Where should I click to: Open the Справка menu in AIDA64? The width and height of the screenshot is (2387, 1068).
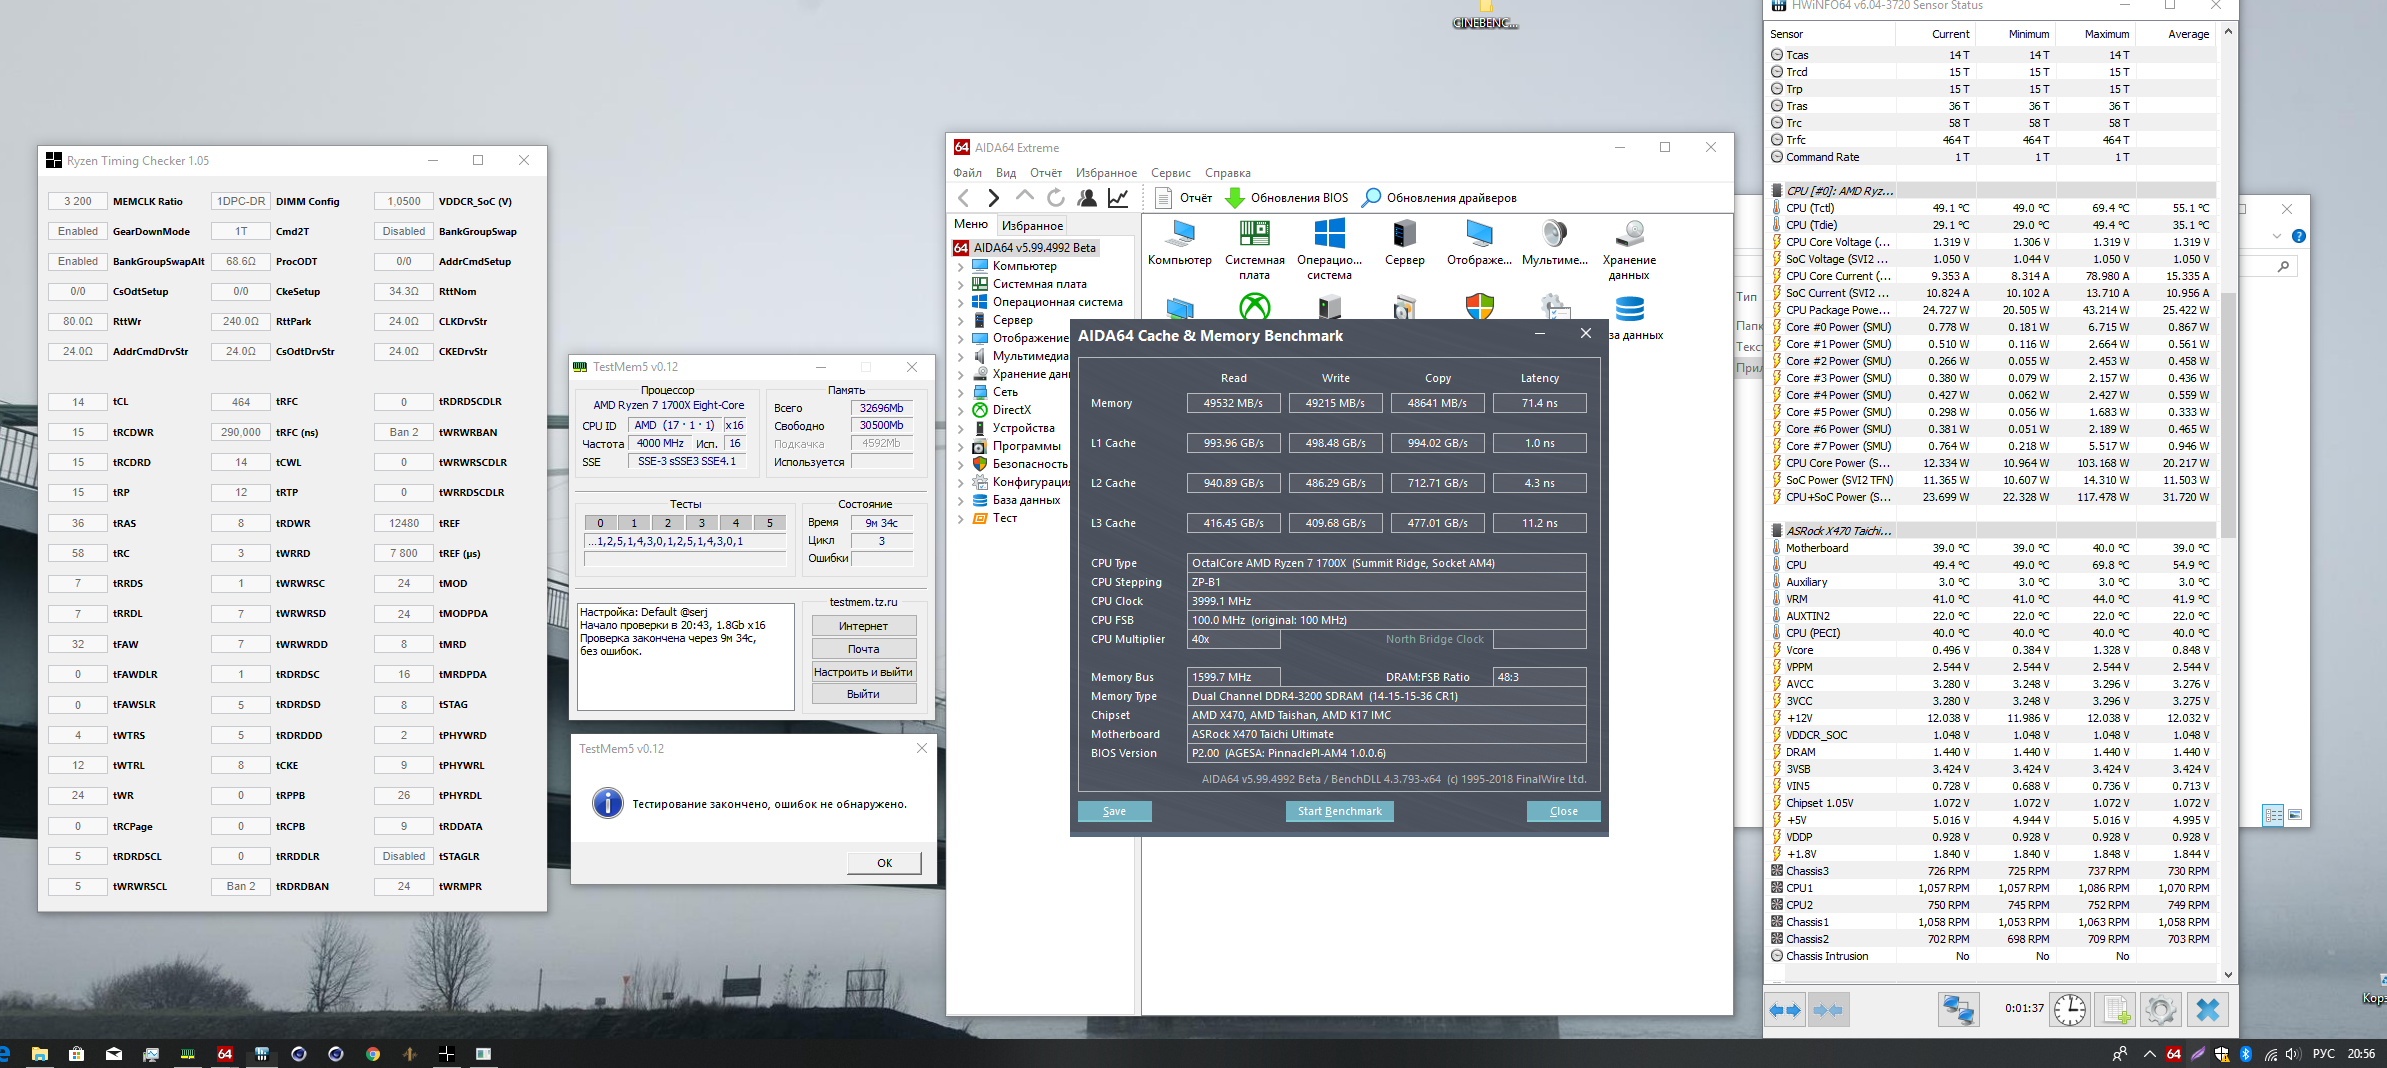tap(1228, 173)
